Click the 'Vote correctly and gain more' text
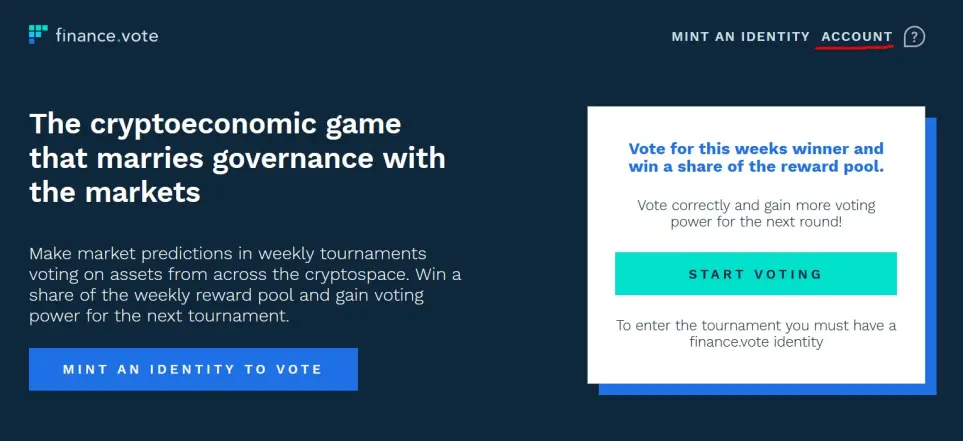This screenshot has width=963, height=441. tap(756, 213)
